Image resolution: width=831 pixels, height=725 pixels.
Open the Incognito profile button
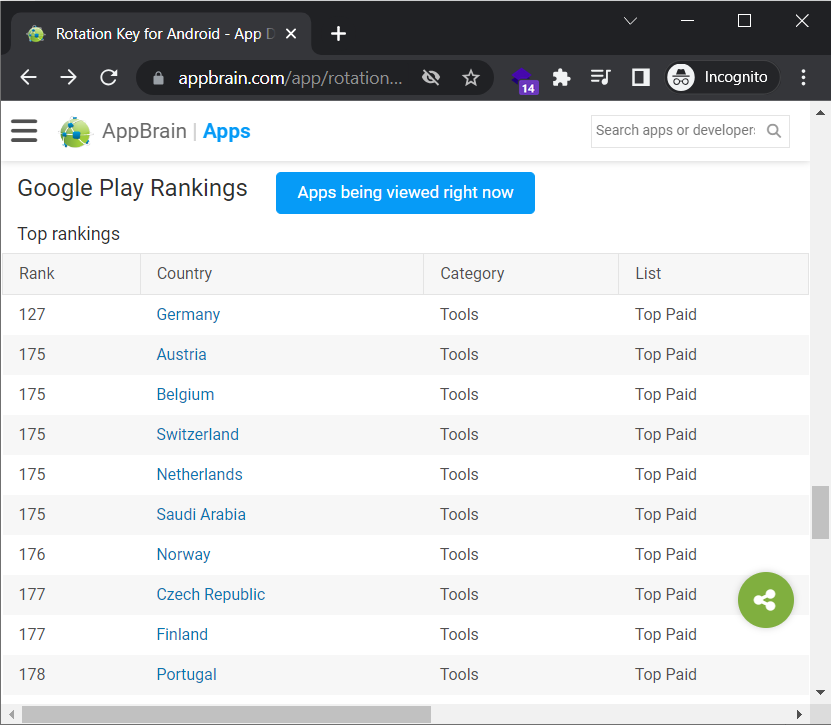[722, 77]
